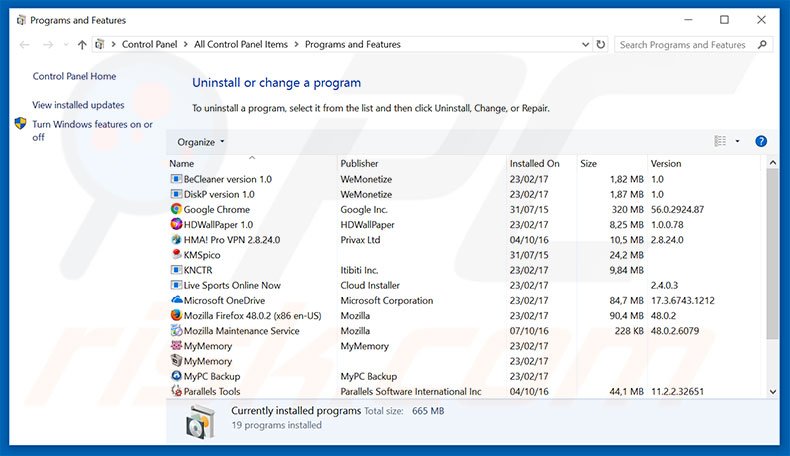This screenshot has height=456, width=790.
Task: Click the Back navigation arrow
Action: point(25,45)
